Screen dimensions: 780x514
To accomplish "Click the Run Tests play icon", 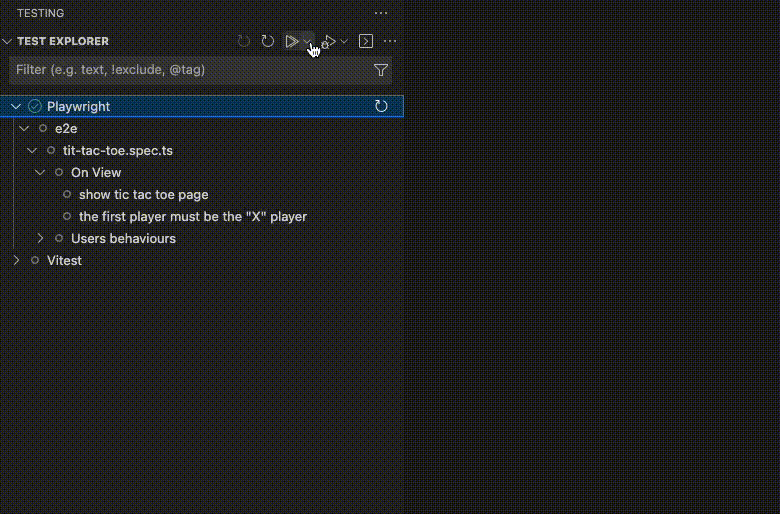I will click(x=292, y=41).
